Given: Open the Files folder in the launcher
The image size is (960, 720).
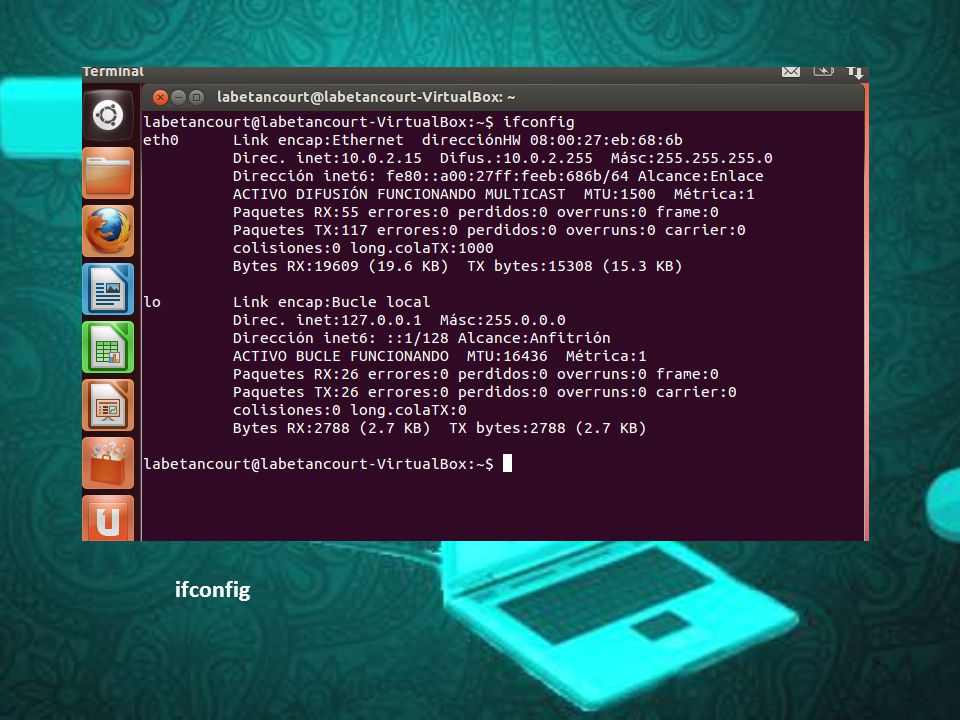Looking at the screenshot, I should tap(108, 173).
